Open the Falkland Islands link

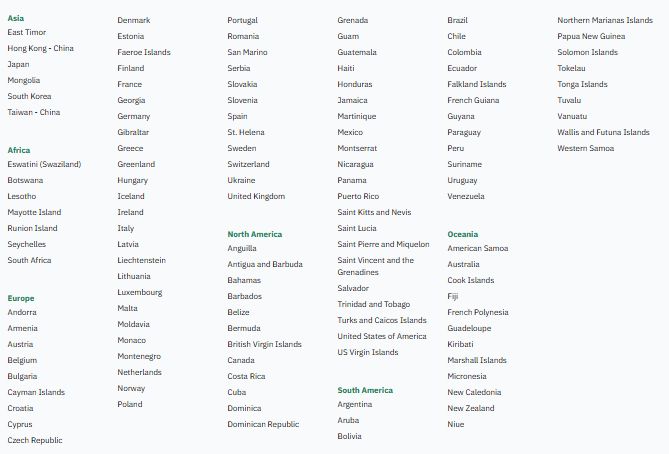[x=477, y=84]
